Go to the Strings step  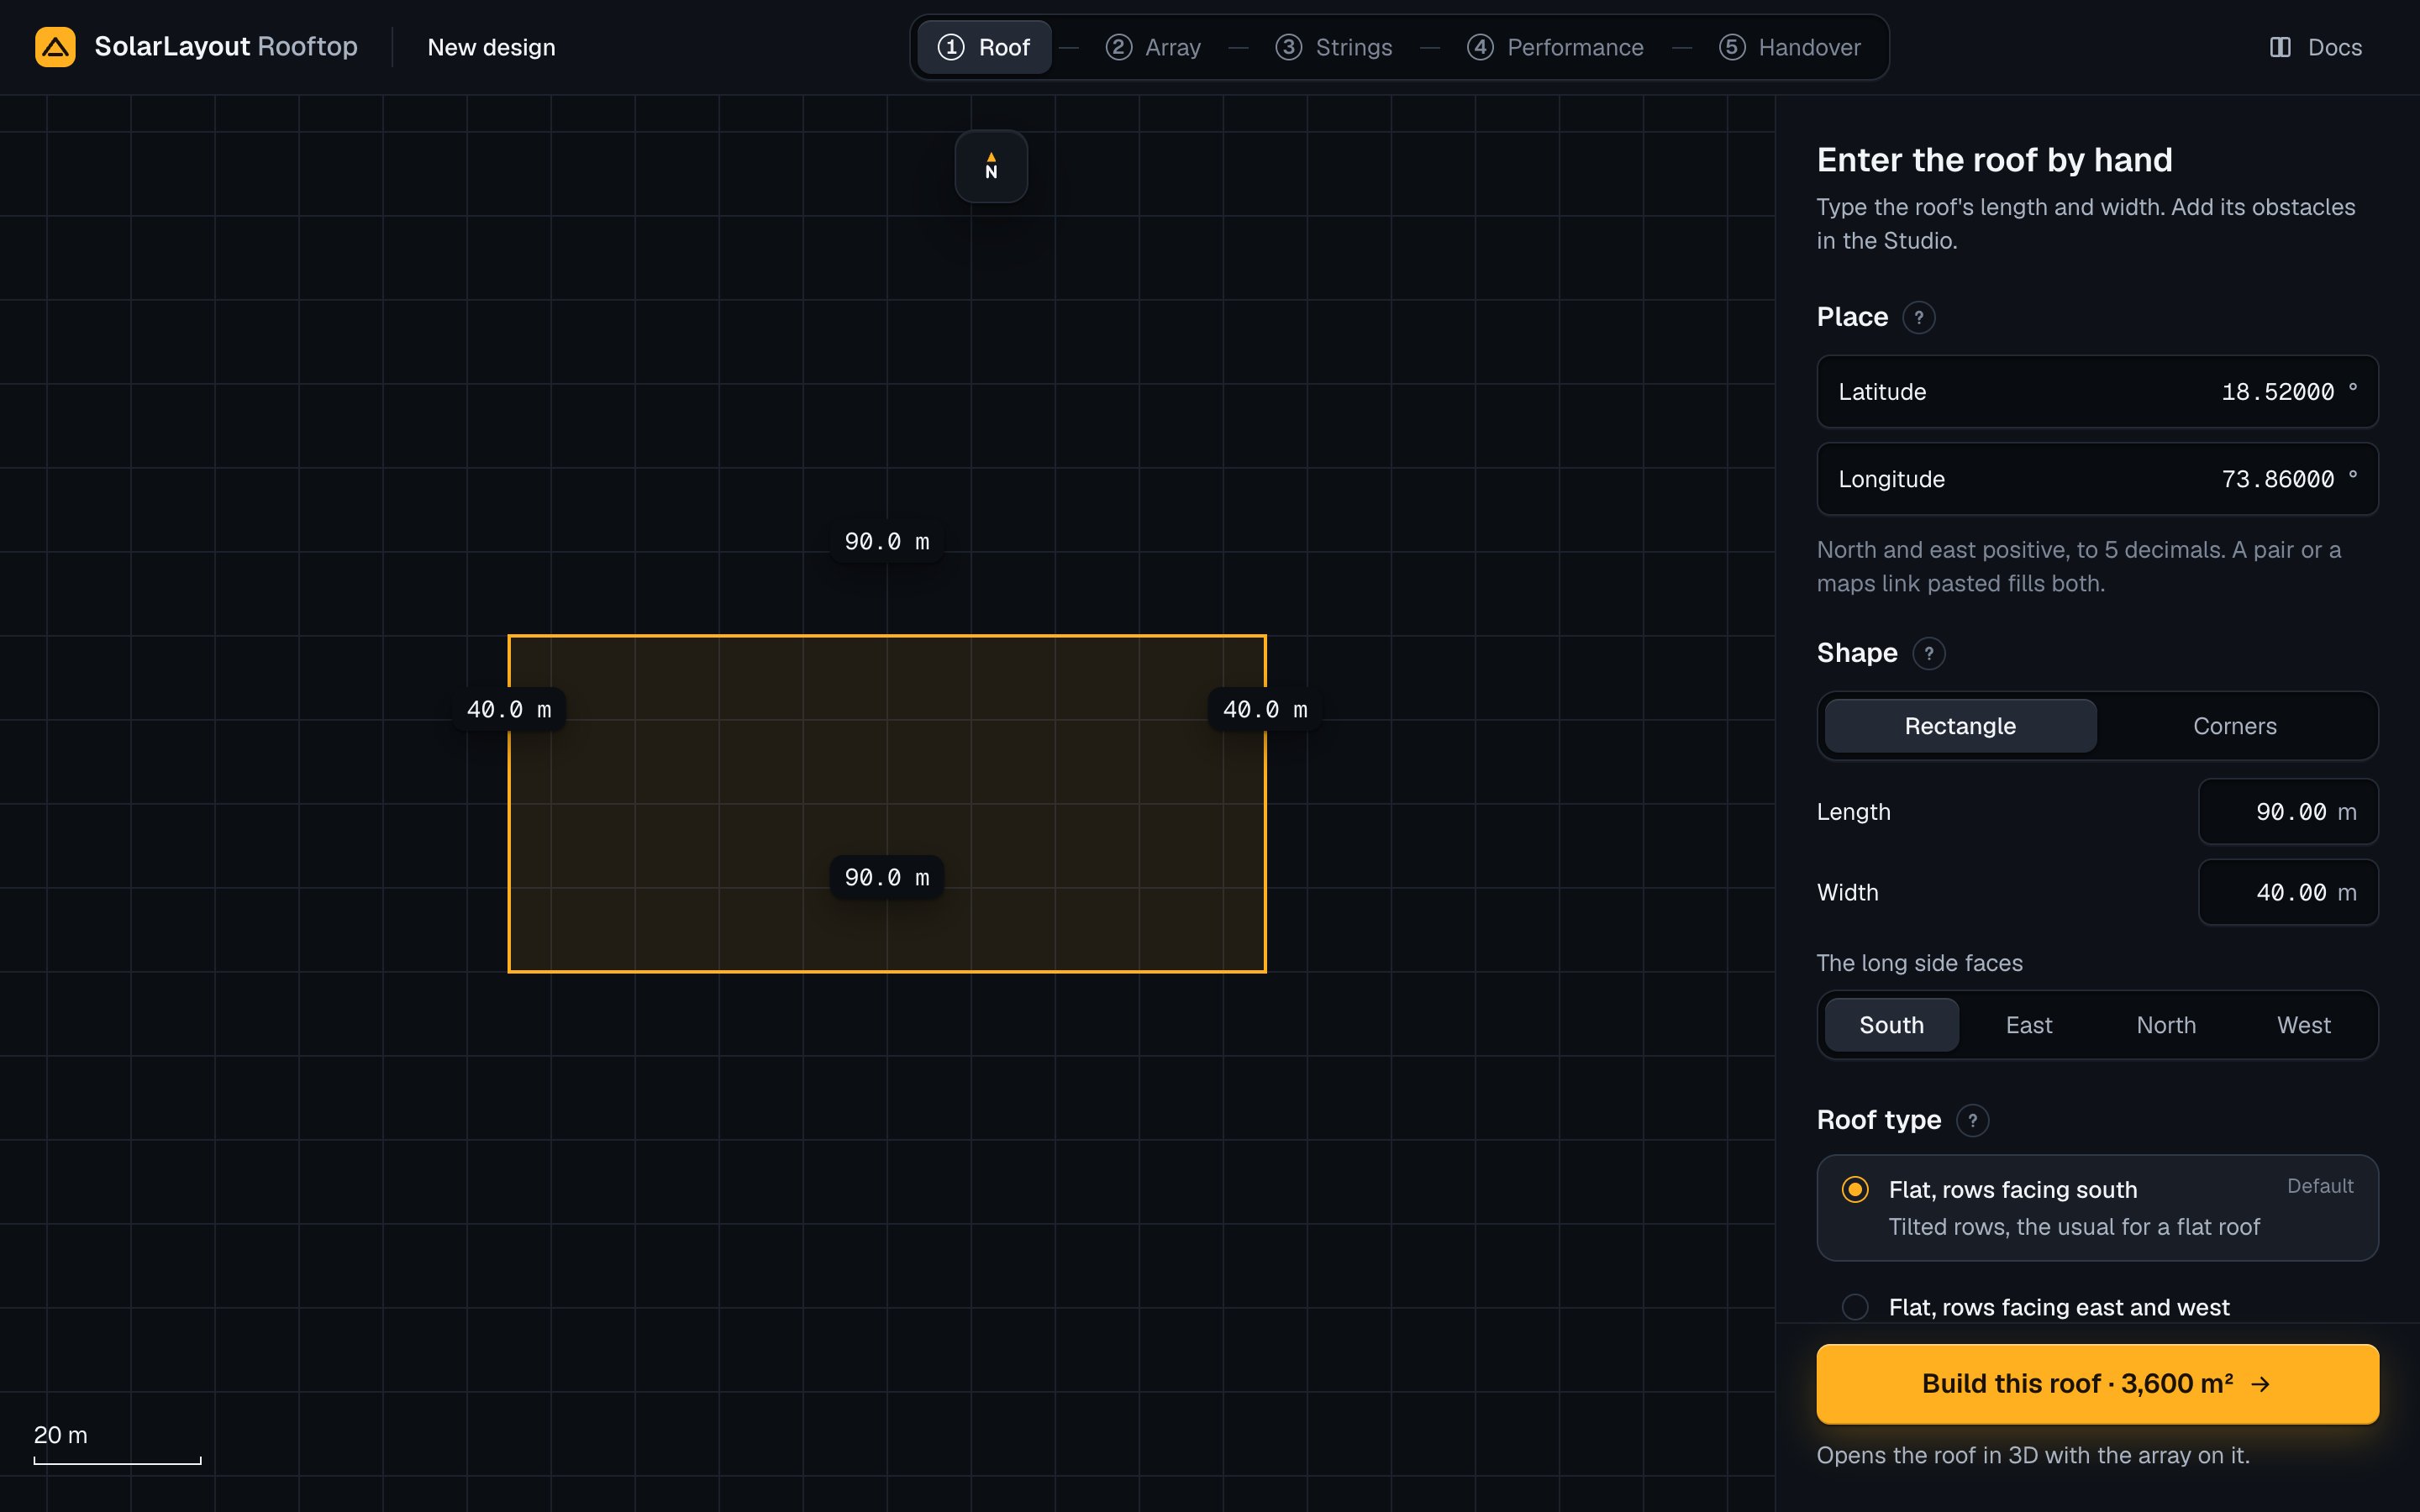click(1334, 47)
